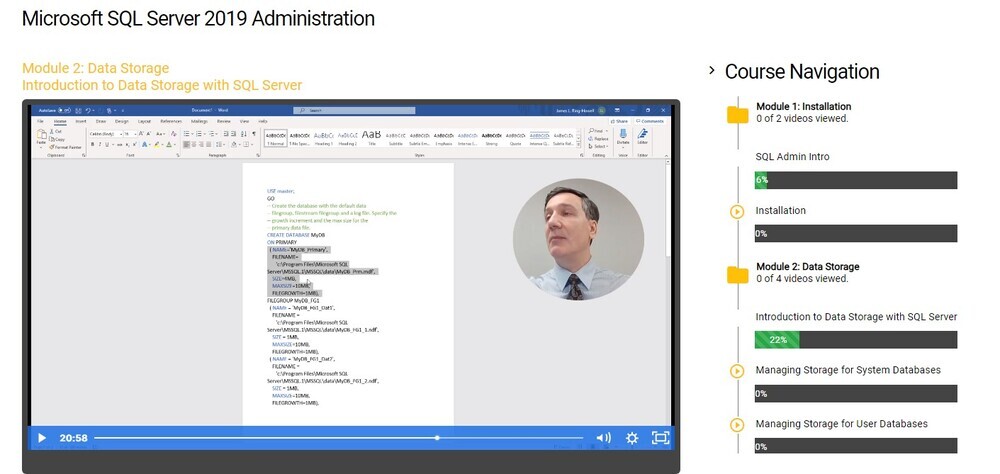The image size is (1000, 474).
Task: Toggle Underline in Word's Font group
Action: click(x=107, y=144)
